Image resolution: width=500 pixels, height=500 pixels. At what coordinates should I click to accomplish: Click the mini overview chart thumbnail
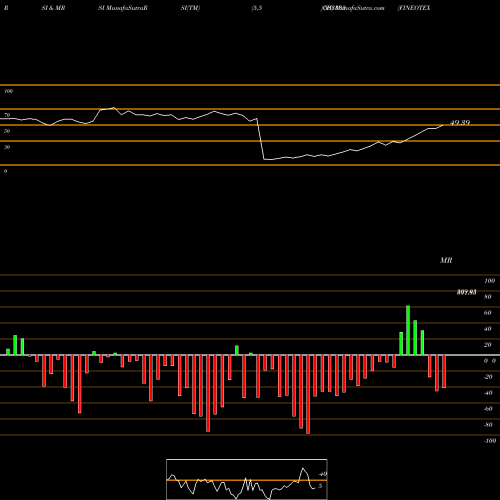tap(247, 479)
